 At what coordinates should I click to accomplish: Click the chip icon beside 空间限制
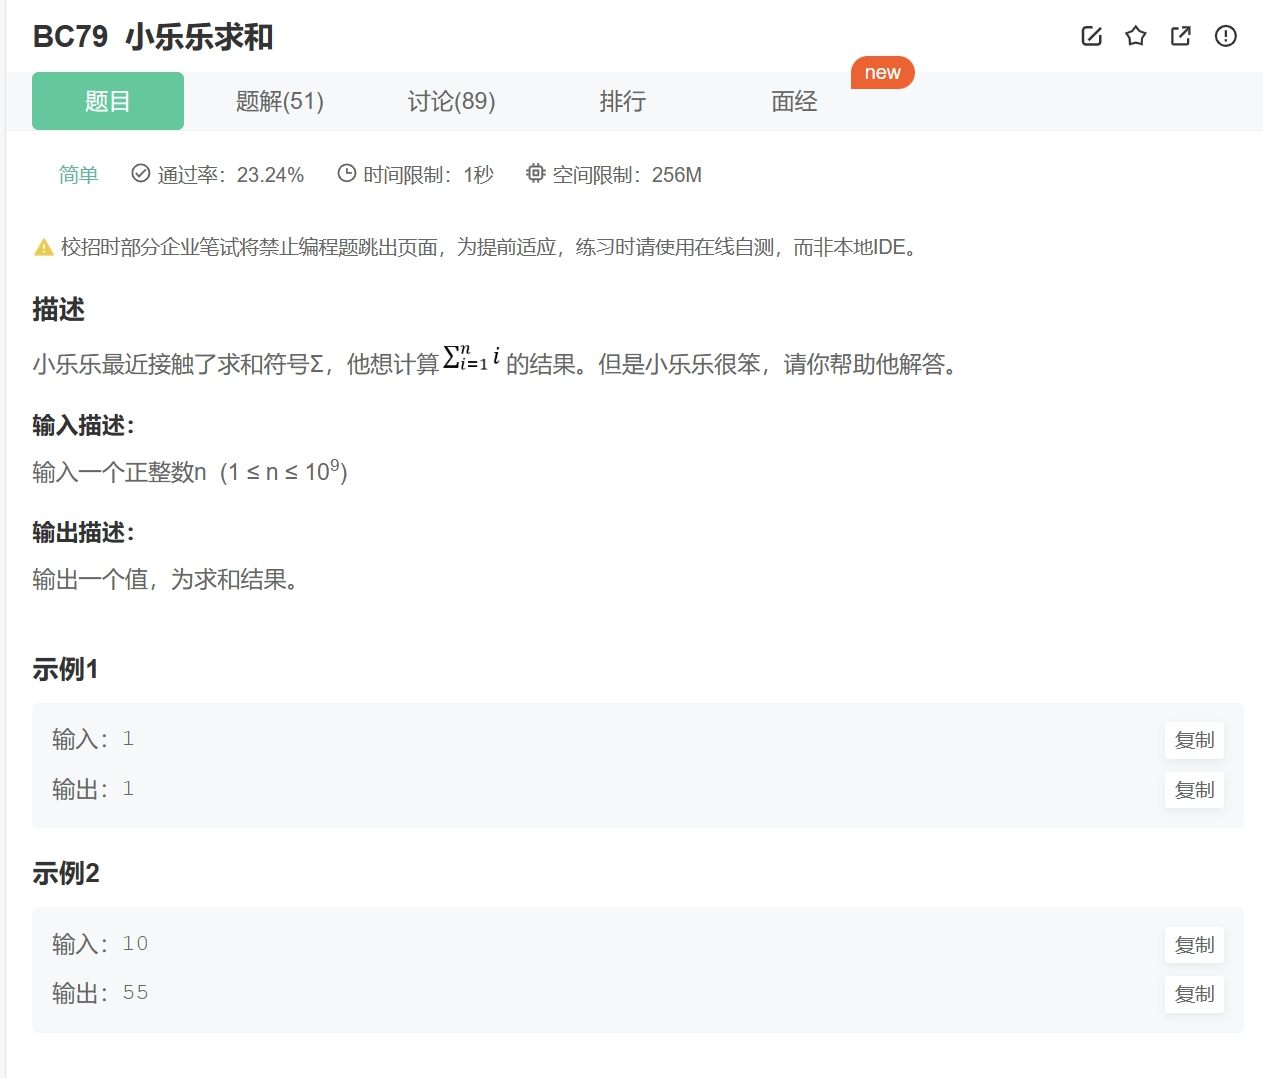534,173
